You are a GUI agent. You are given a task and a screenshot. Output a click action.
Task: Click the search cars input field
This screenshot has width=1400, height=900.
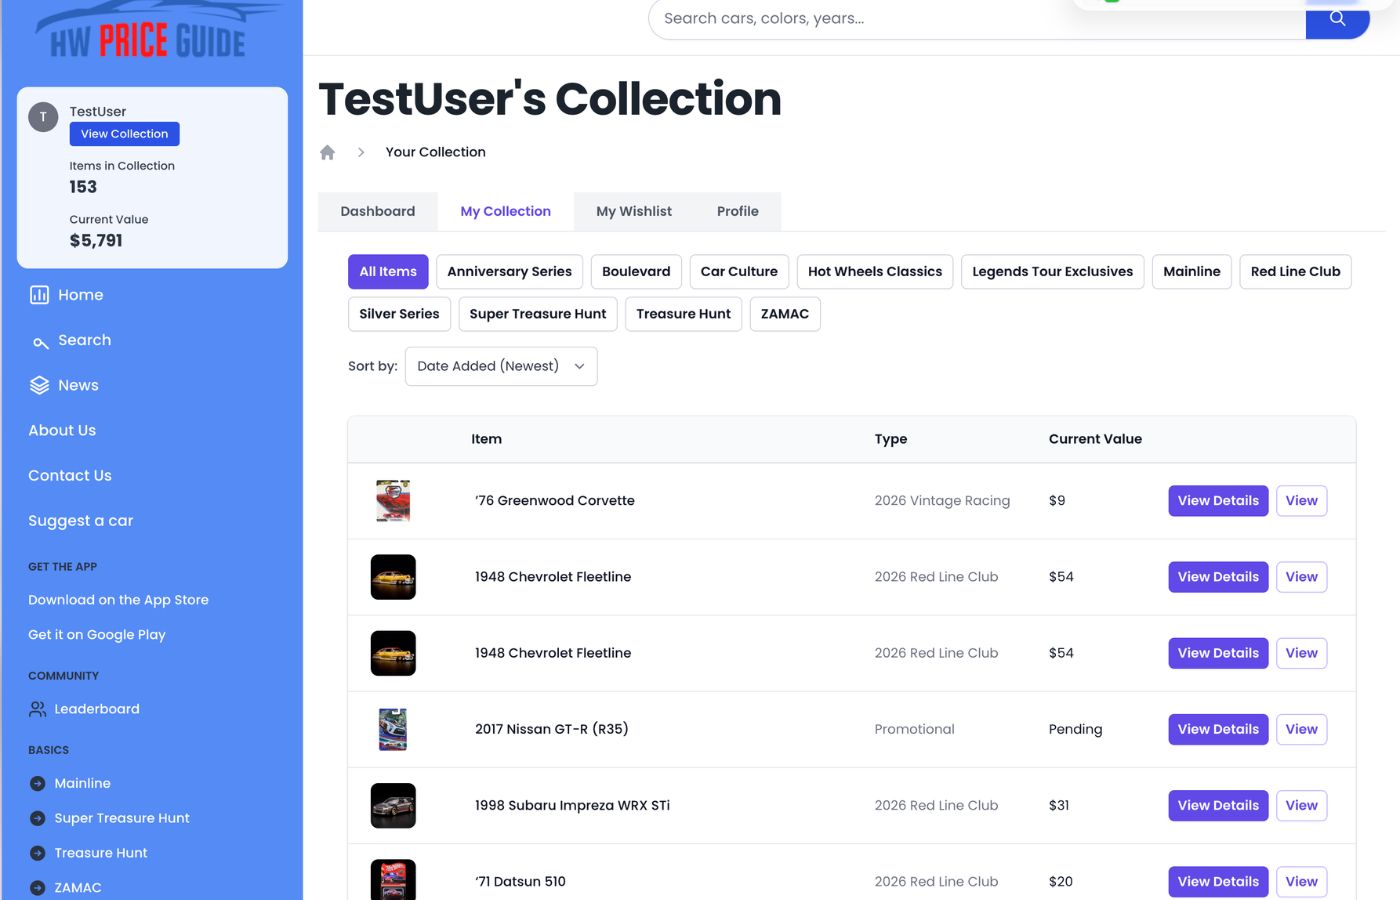point(977,19)
